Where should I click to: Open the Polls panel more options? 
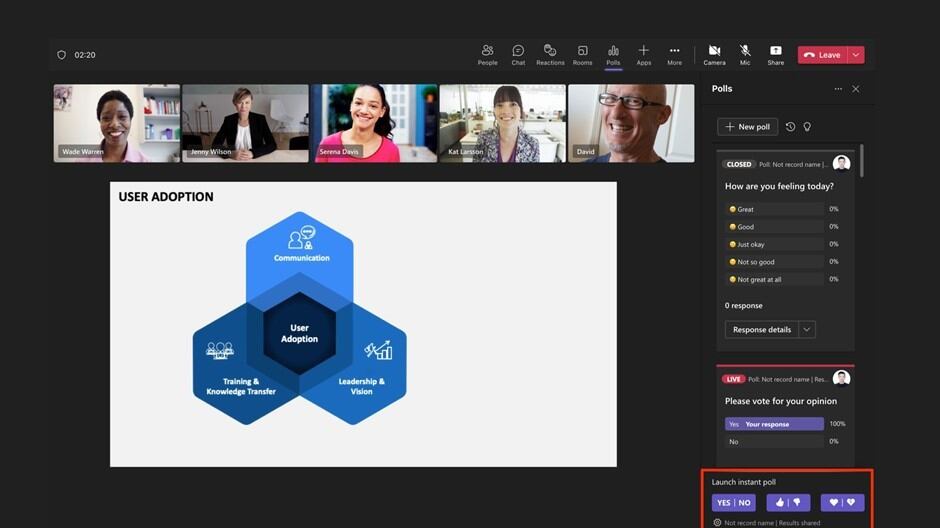click(x=838, y=89)
